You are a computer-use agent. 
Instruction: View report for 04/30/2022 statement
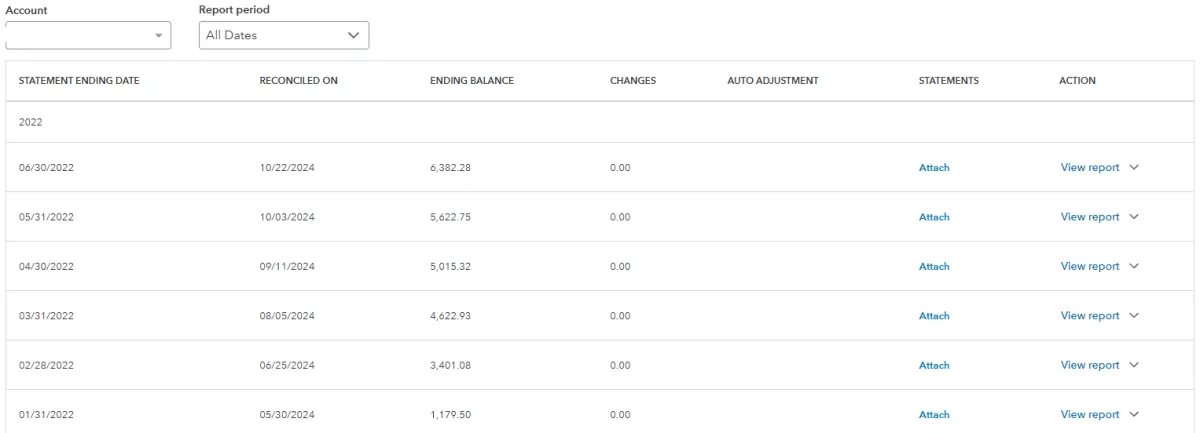pos(1089,266)
